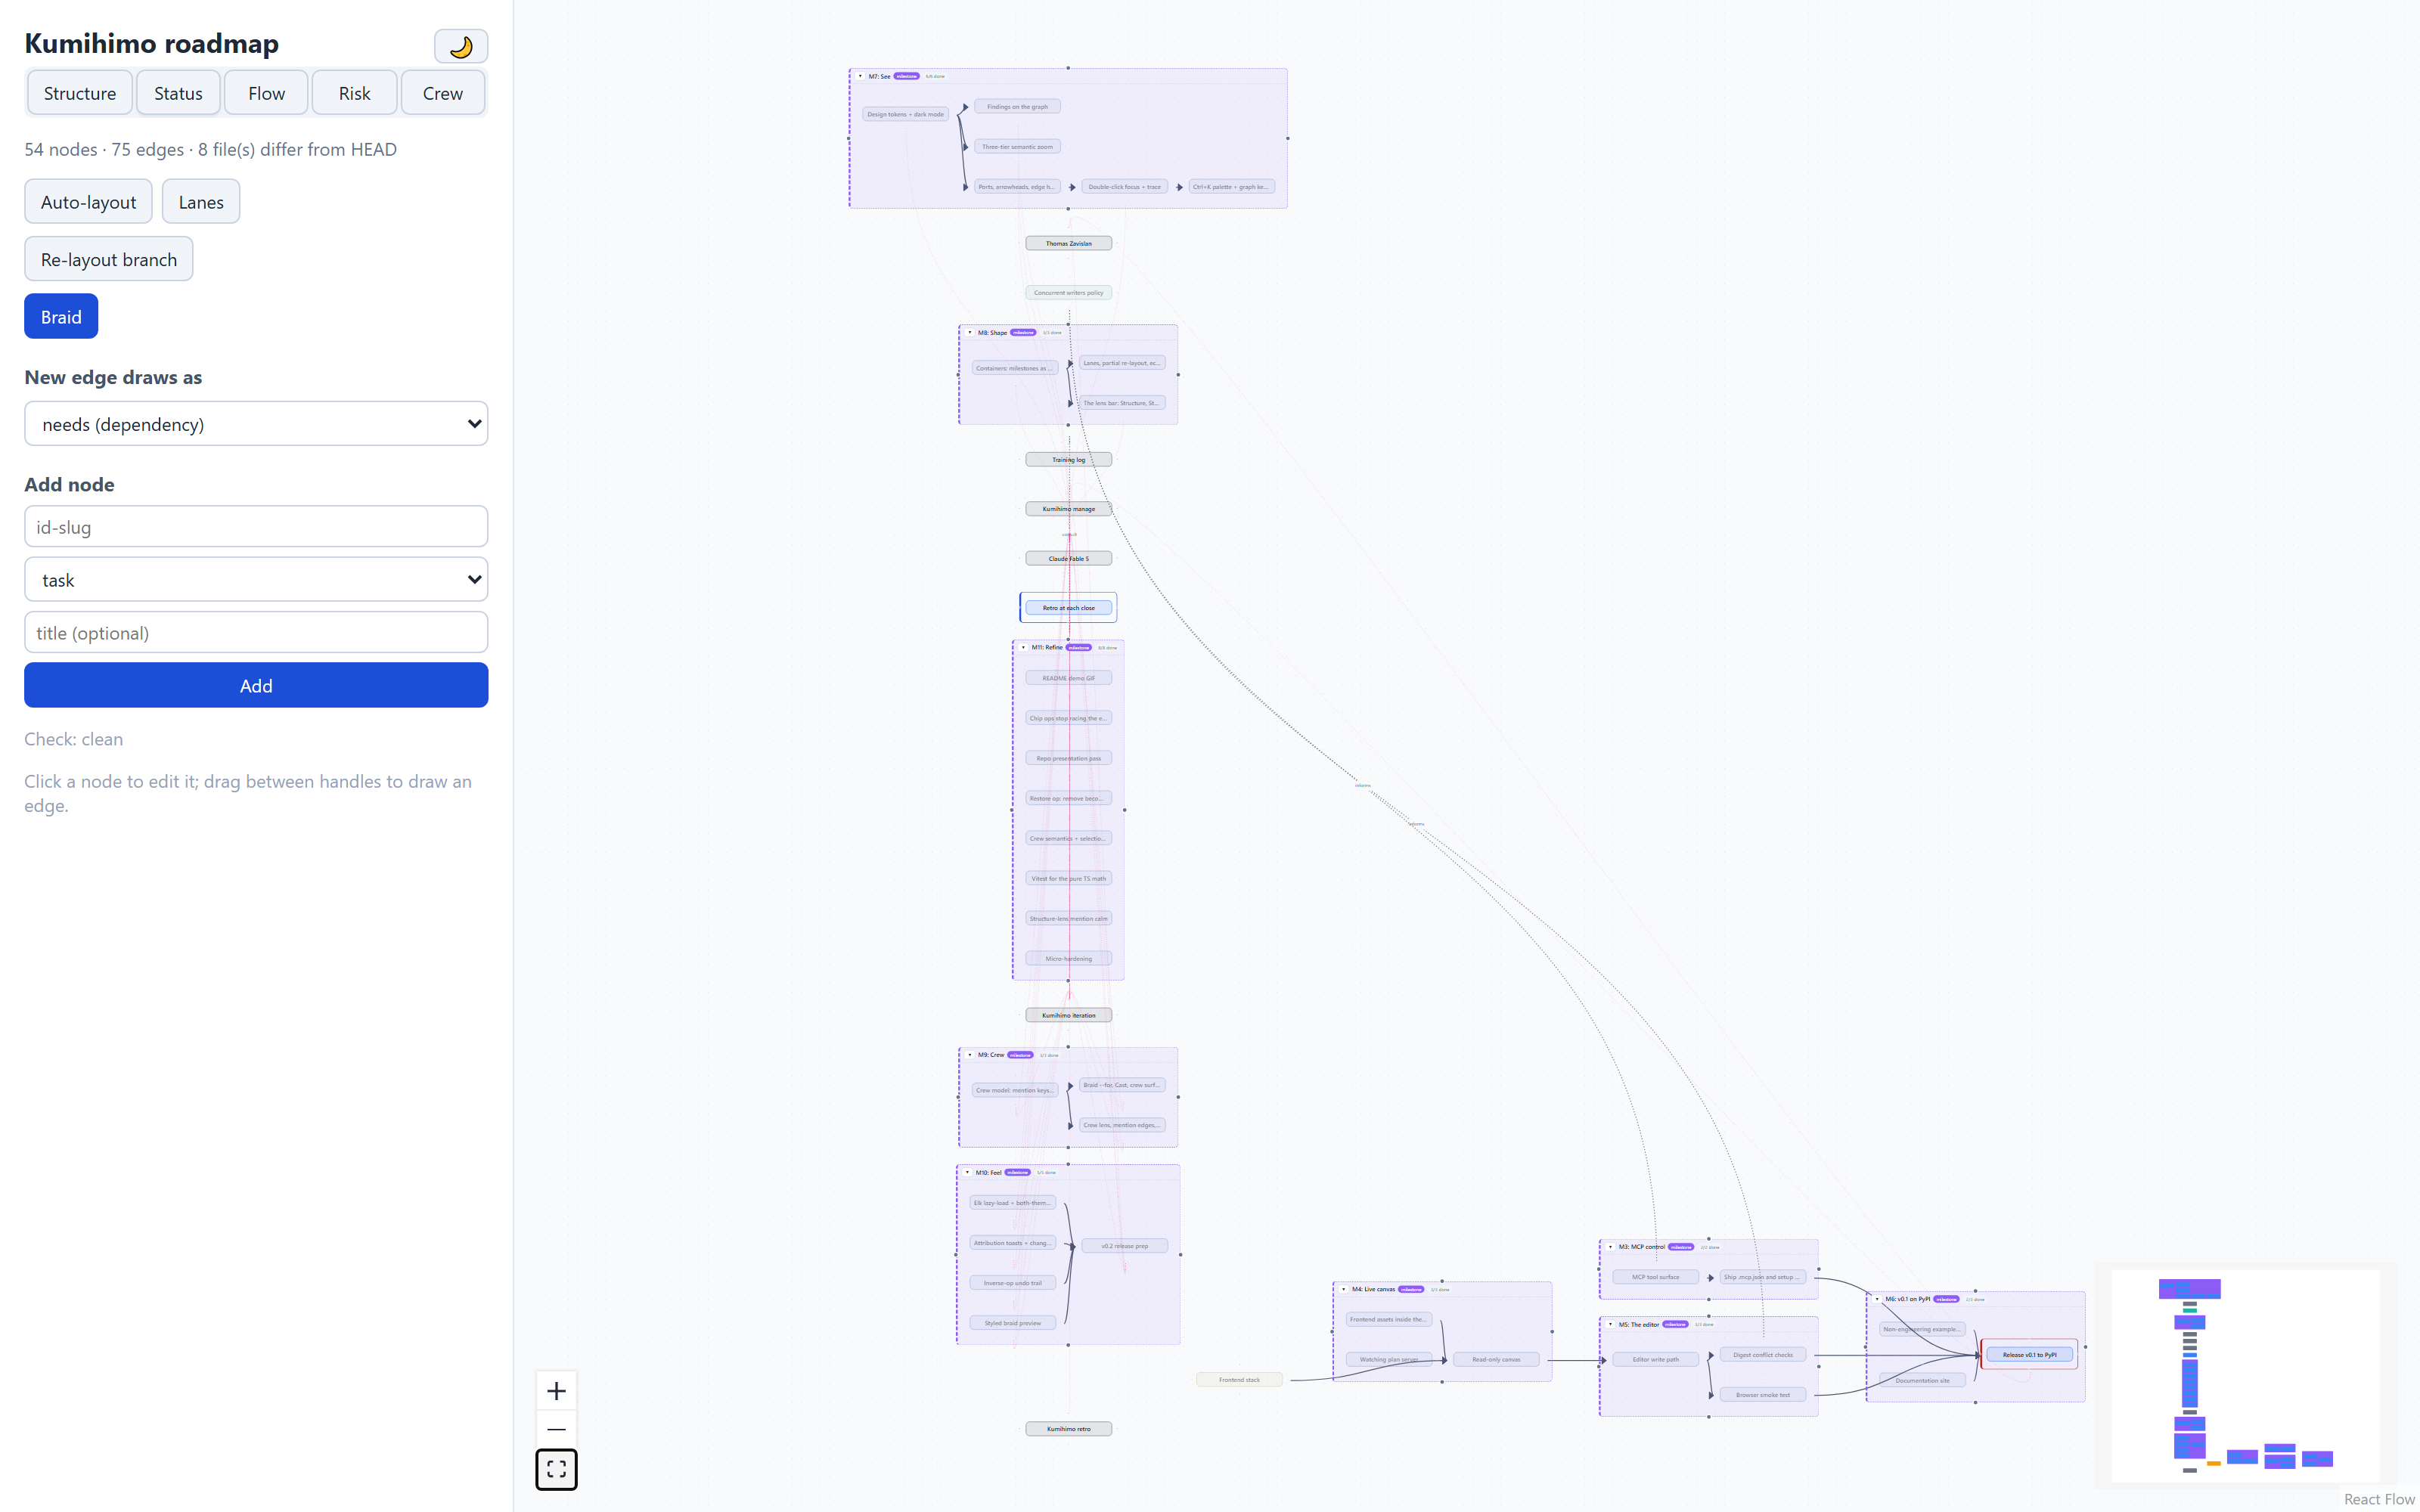Toggle the Braid button

(x=61, y=317)
